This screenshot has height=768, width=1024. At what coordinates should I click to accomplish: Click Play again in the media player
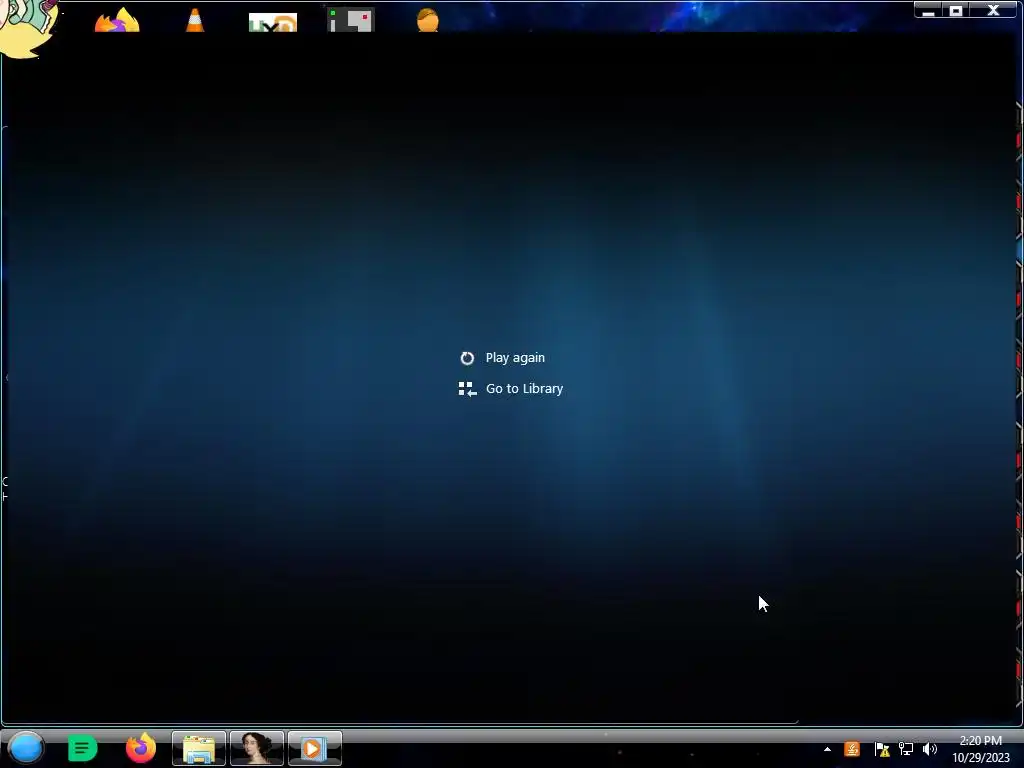[515, 358]
